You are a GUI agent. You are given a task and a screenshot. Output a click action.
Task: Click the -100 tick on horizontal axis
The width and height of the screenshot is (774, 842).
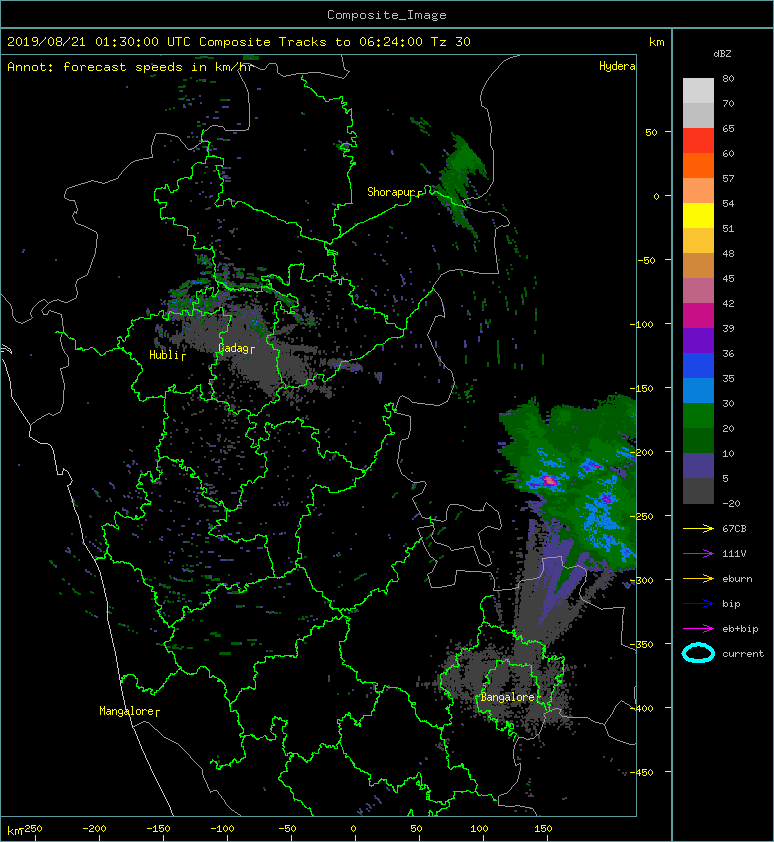pos(222,829)
